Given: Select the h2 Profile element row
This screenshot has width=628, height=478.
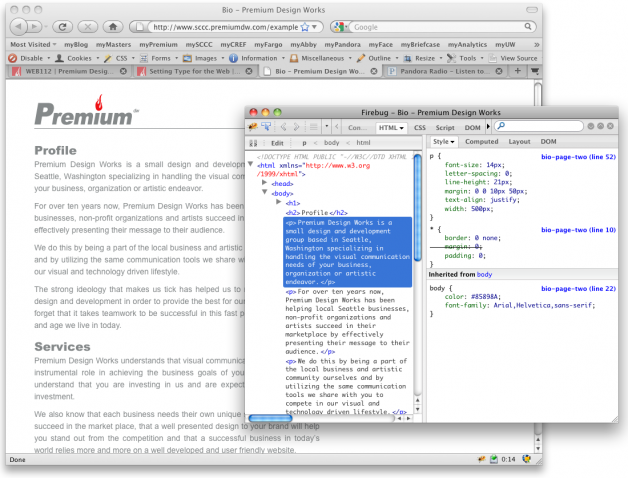Looking at the screenshot, I should 316,213.
